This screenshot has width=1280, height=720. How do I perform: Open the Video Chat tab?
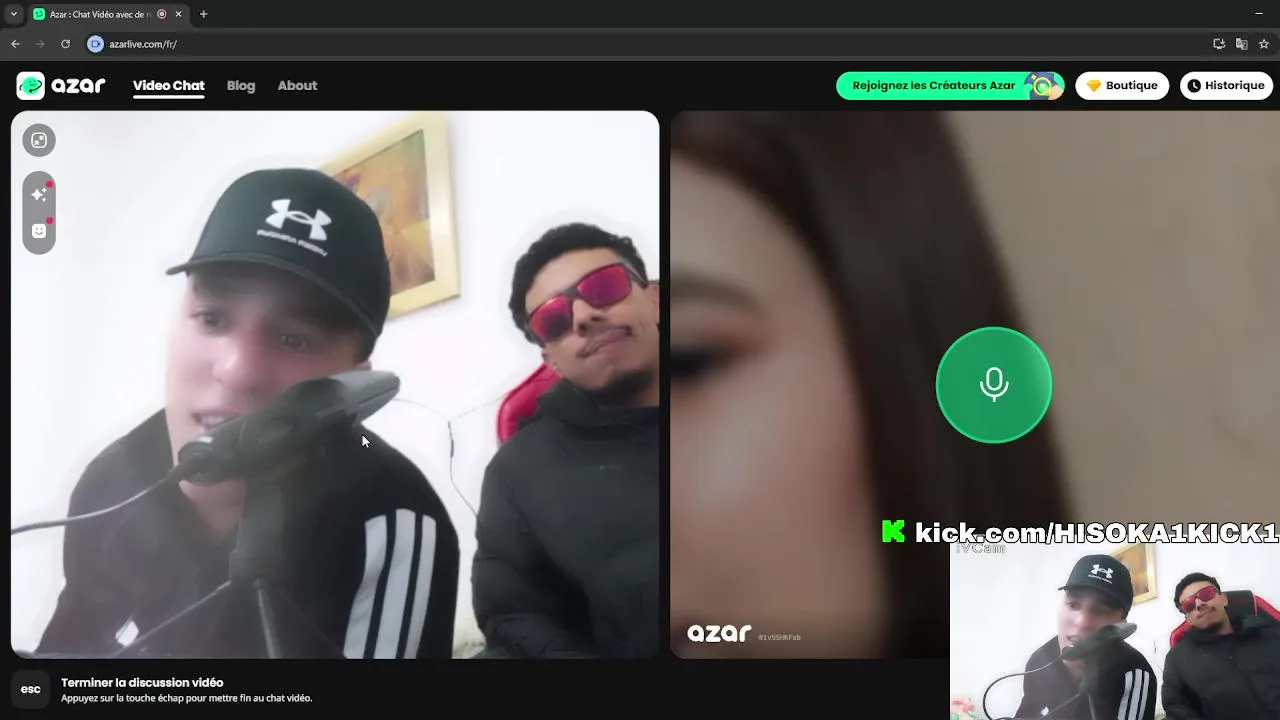(168, 86)
